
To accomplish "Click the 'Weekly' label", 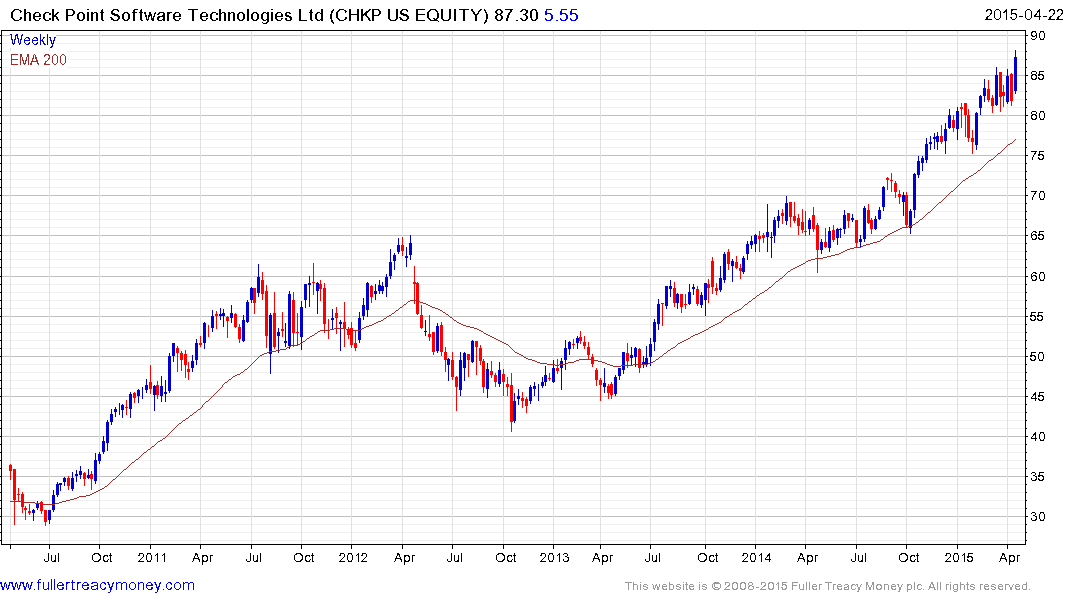I will coord(33,40).
